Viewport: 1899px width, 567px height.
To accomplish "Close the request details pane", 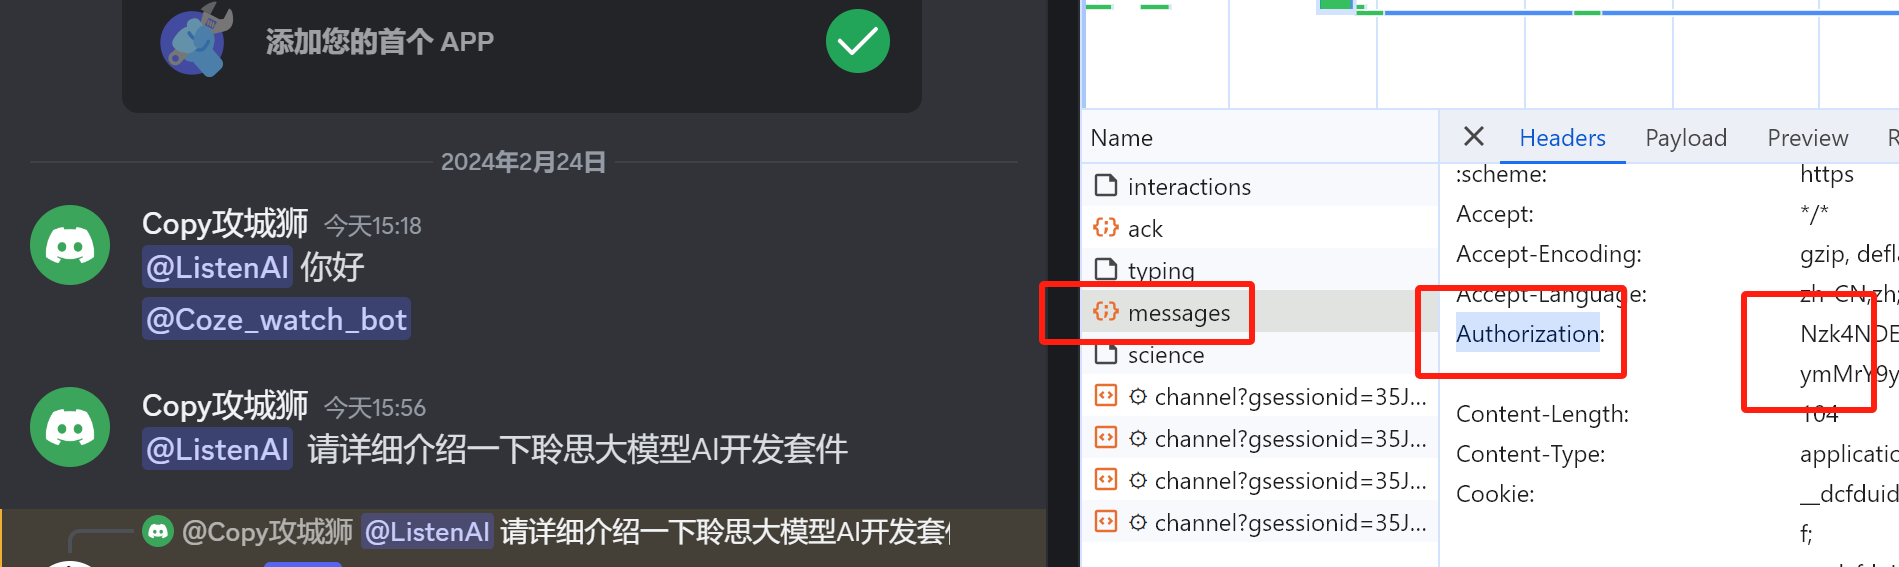I will click(1473, 137).
